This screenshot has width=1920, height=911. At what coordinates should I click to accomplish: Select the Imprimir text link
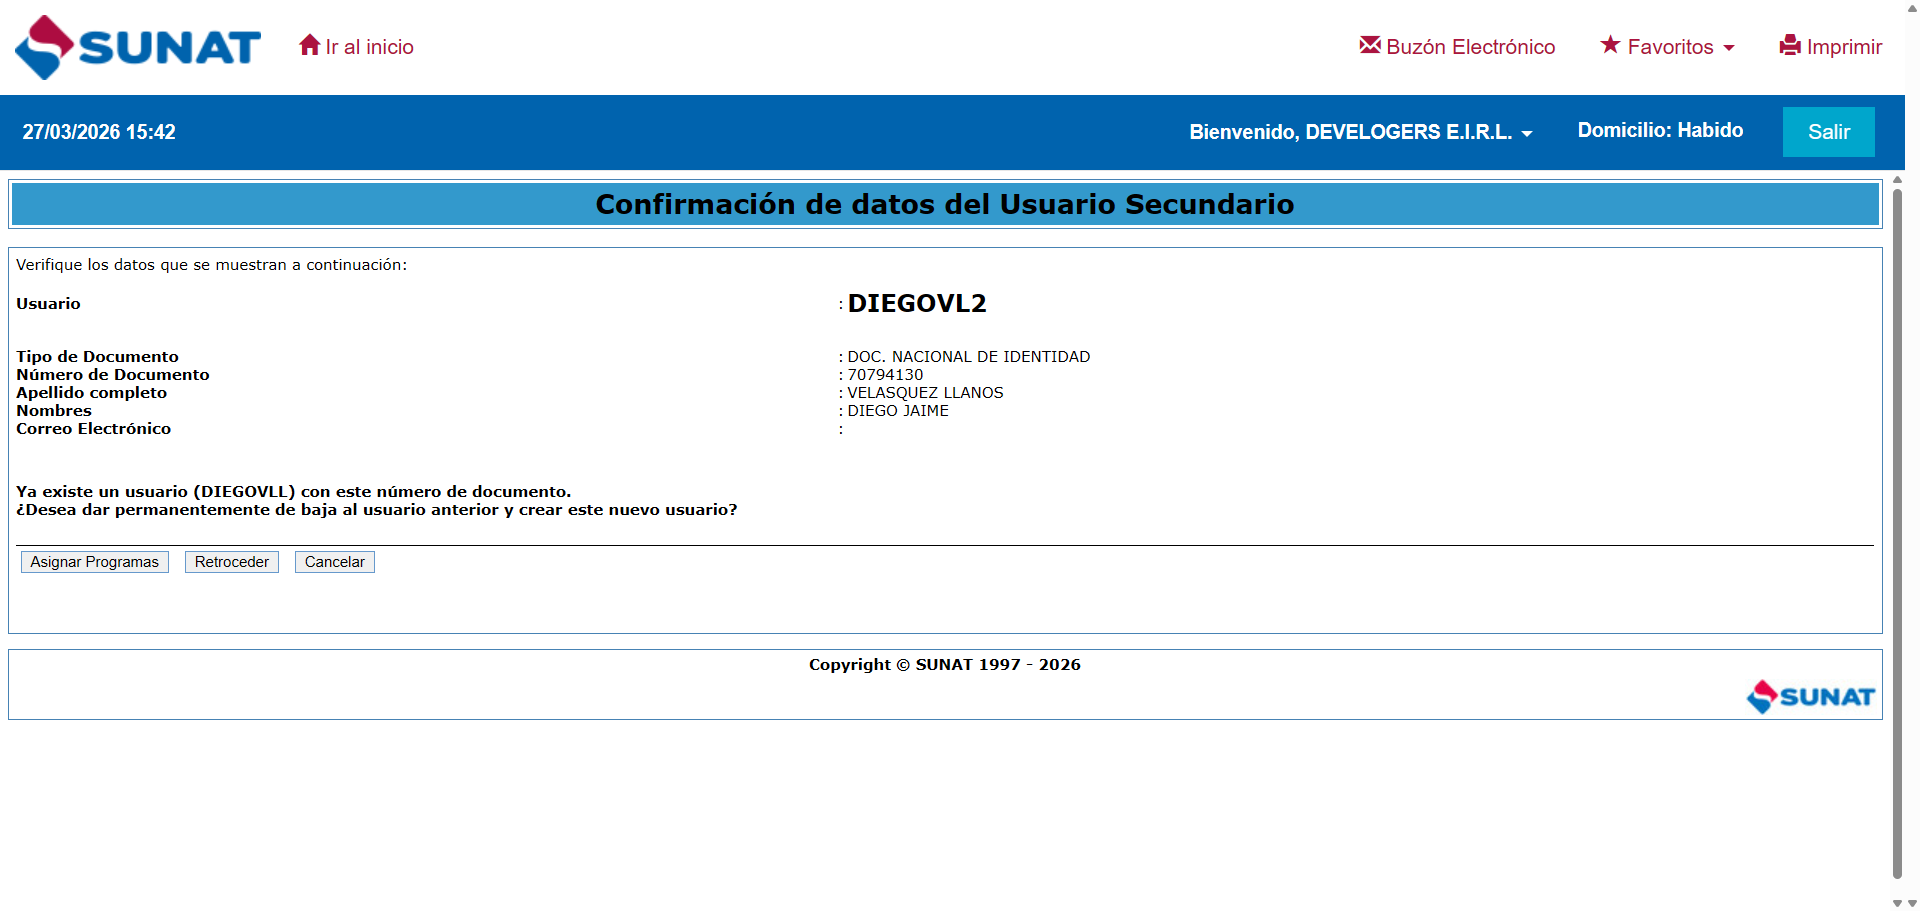pyautogui.click(x=1844, y=47)
